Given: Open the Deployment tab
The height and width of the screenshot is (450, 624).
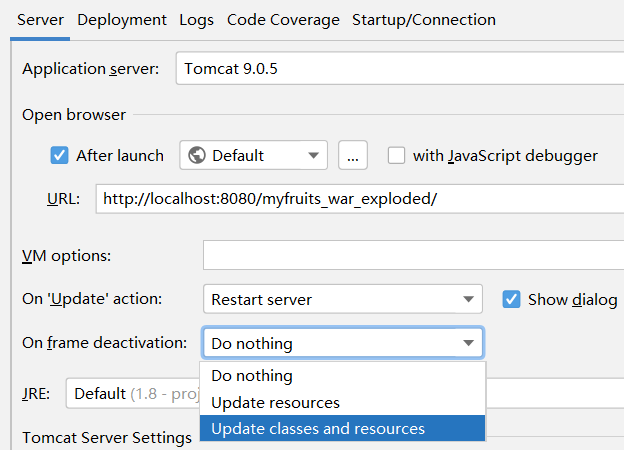Looking at the screenshot, I should pos(122,20).
